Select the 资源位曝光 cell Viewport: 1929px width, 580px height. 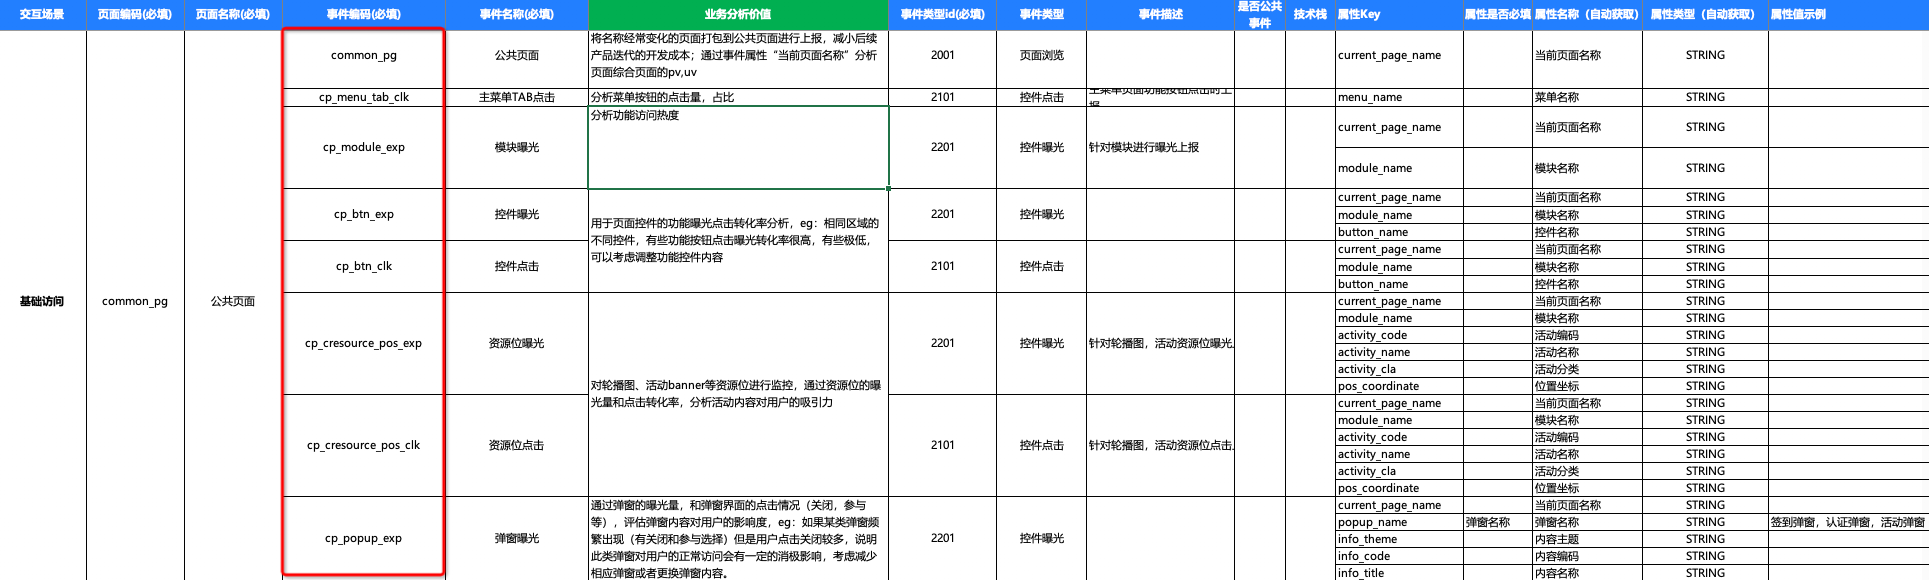[517, 343]
